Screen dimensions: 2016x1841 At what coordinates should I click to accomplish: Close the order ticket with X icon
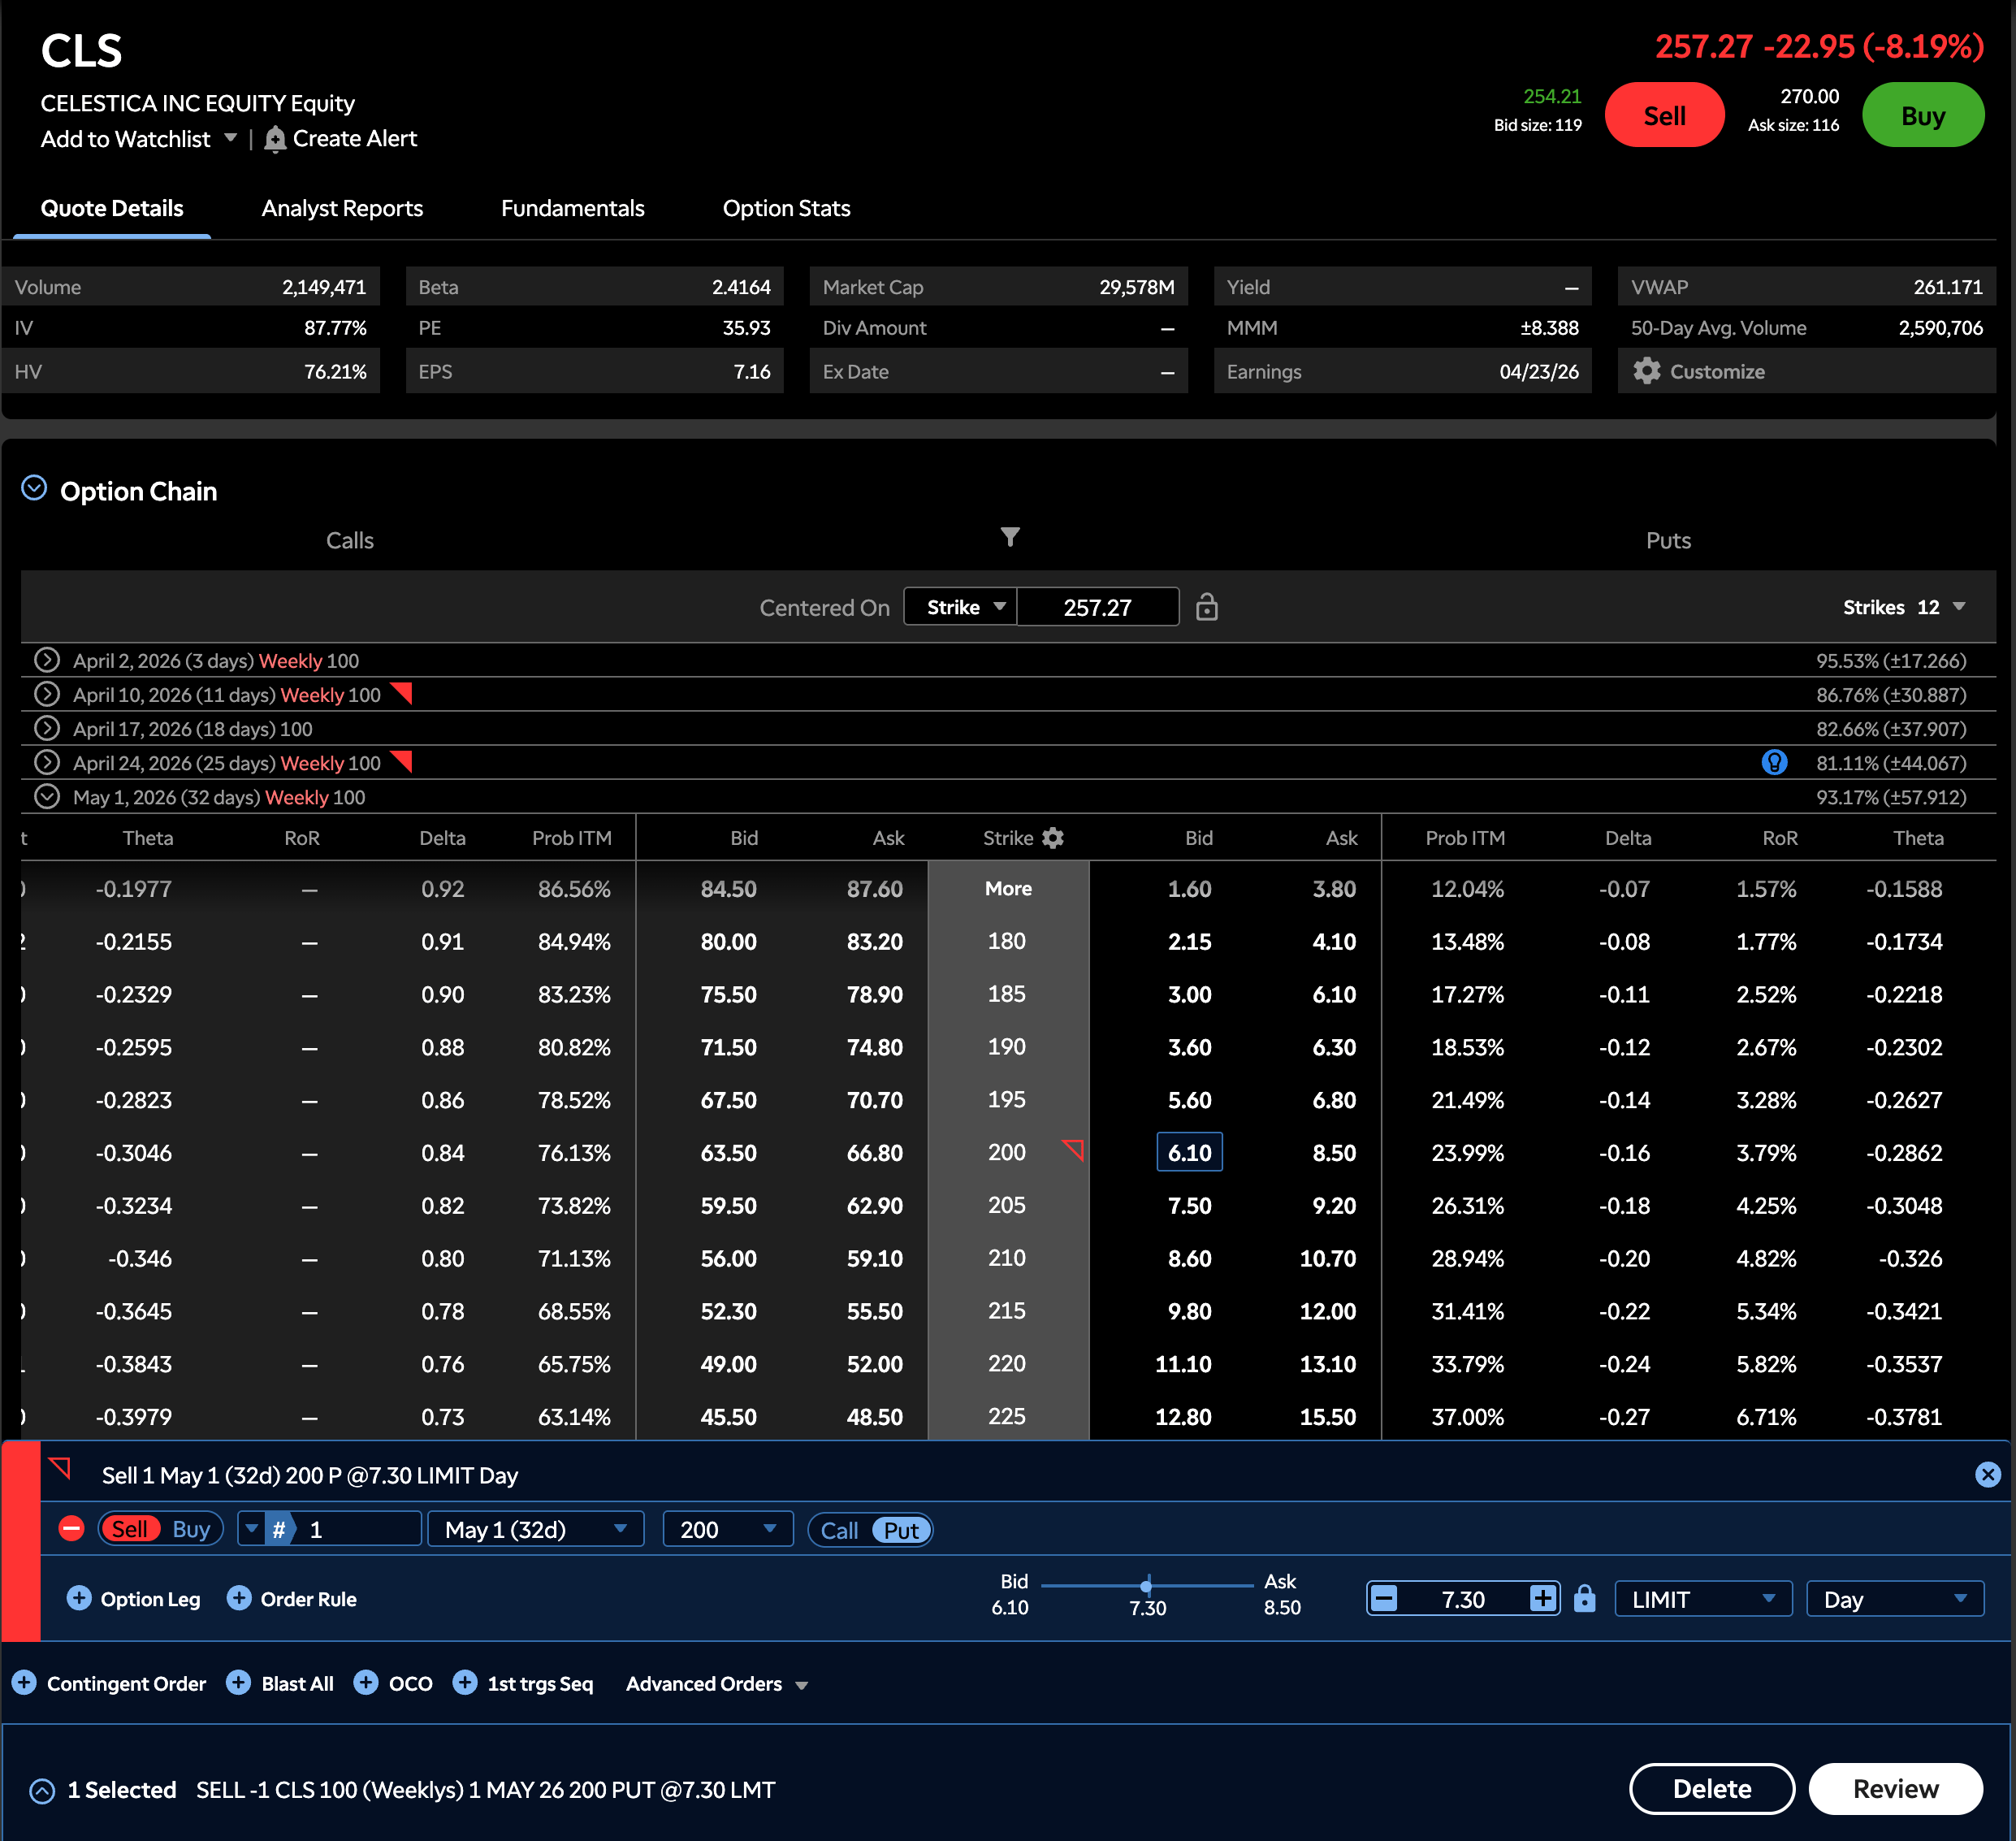[1987, 1474]
